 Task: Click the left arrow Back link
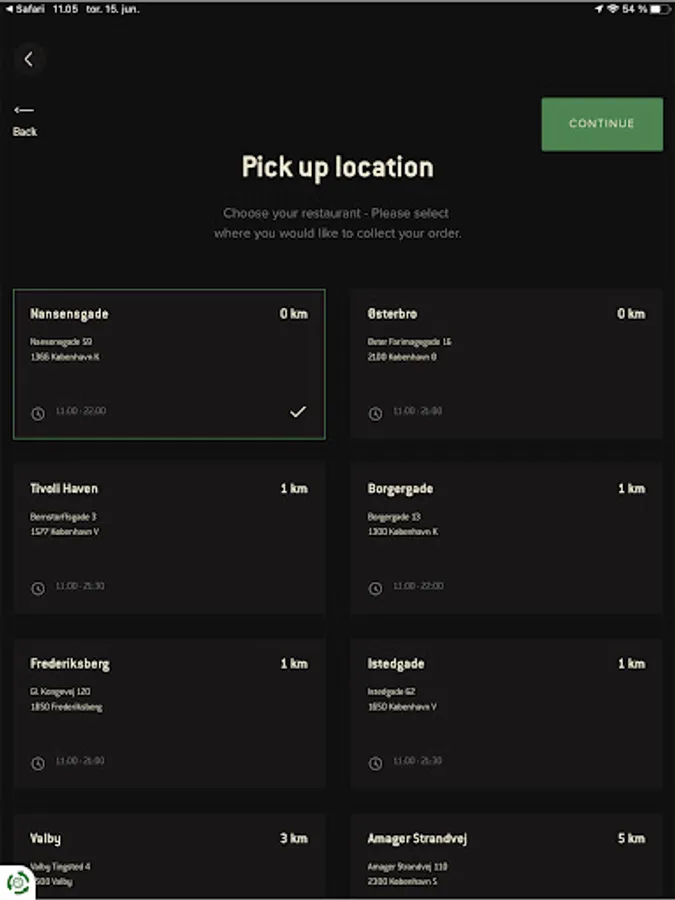click(25, 119)
